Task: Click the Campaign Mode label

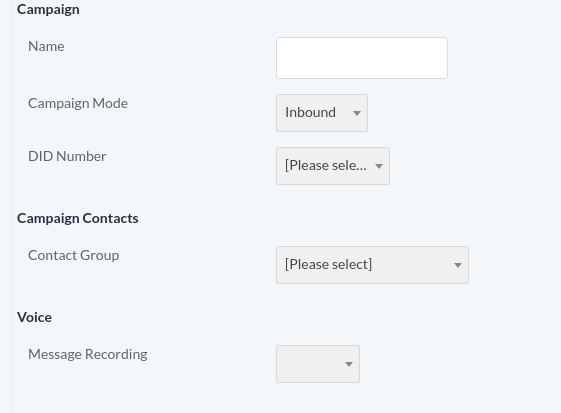Action: [x=78, y=103]
